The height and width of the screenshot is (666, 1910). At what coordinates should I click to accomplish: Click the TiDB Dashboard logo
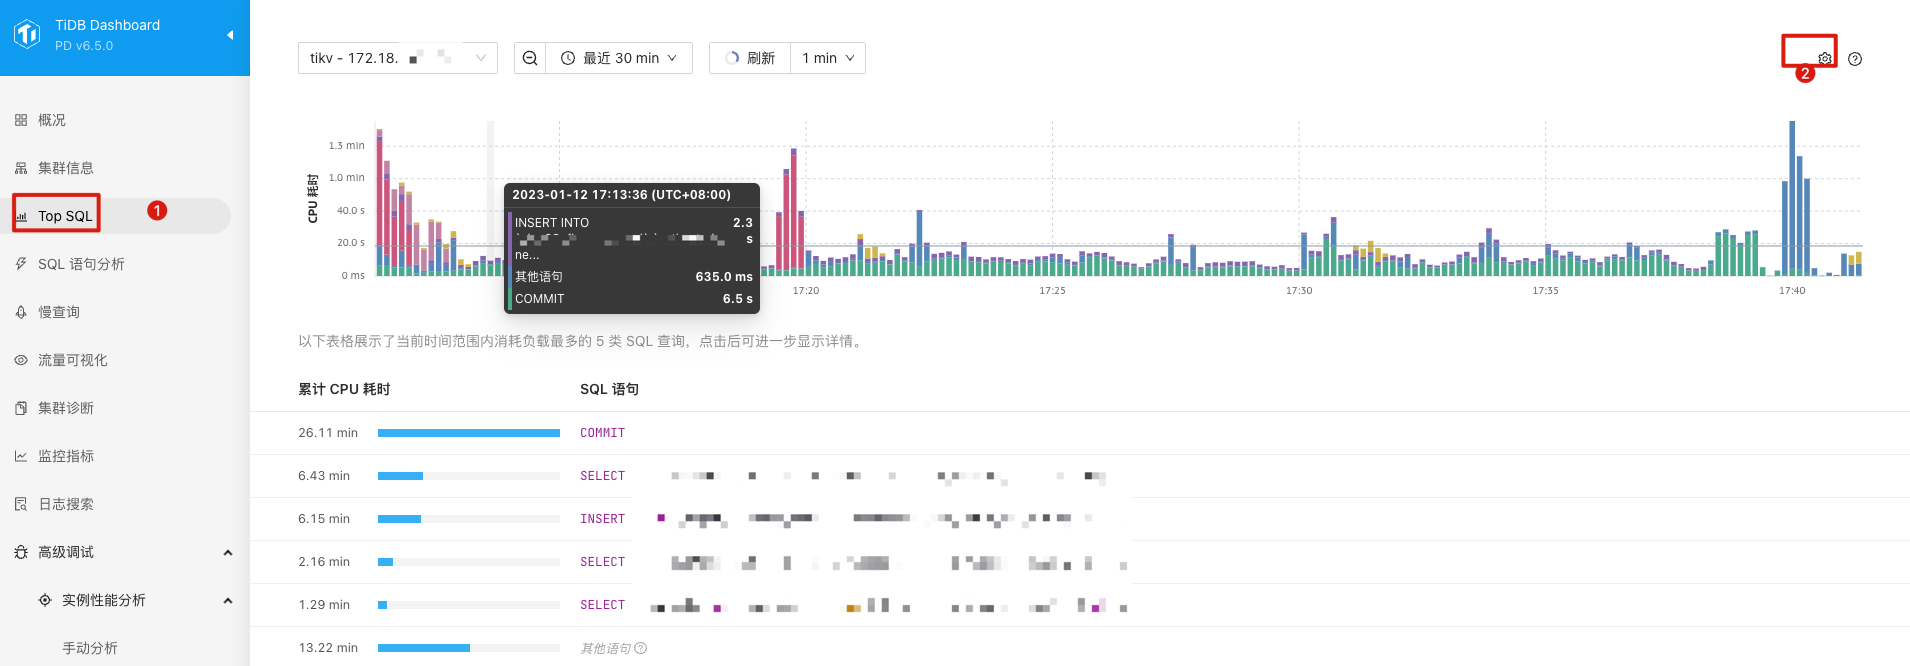(x=27, y=35)
